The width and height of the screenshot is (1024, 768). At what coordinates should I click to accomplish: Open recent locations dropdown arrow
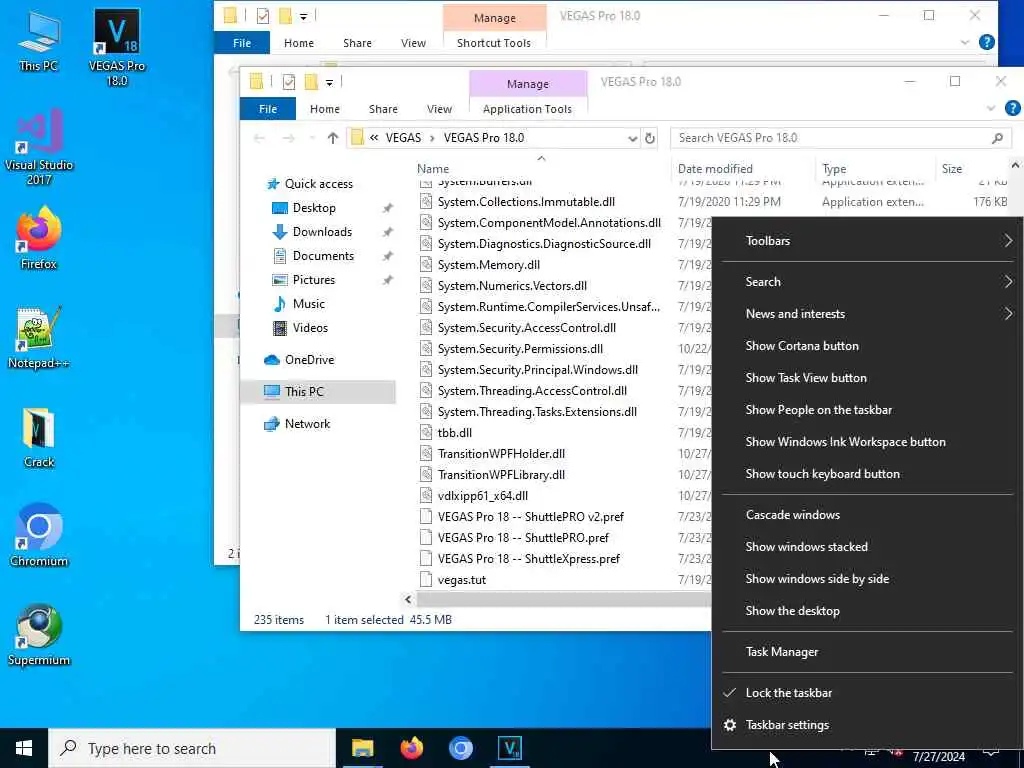pos(312,138)
